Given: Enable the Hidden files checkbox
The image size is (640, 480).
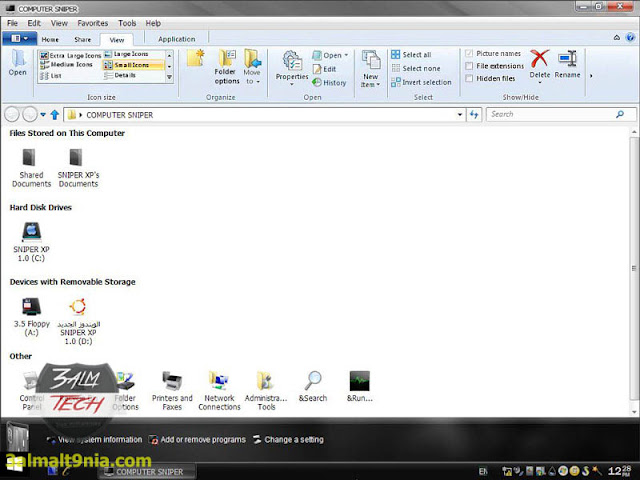Looking at the screenshot, I should click(x=469, y=78).
